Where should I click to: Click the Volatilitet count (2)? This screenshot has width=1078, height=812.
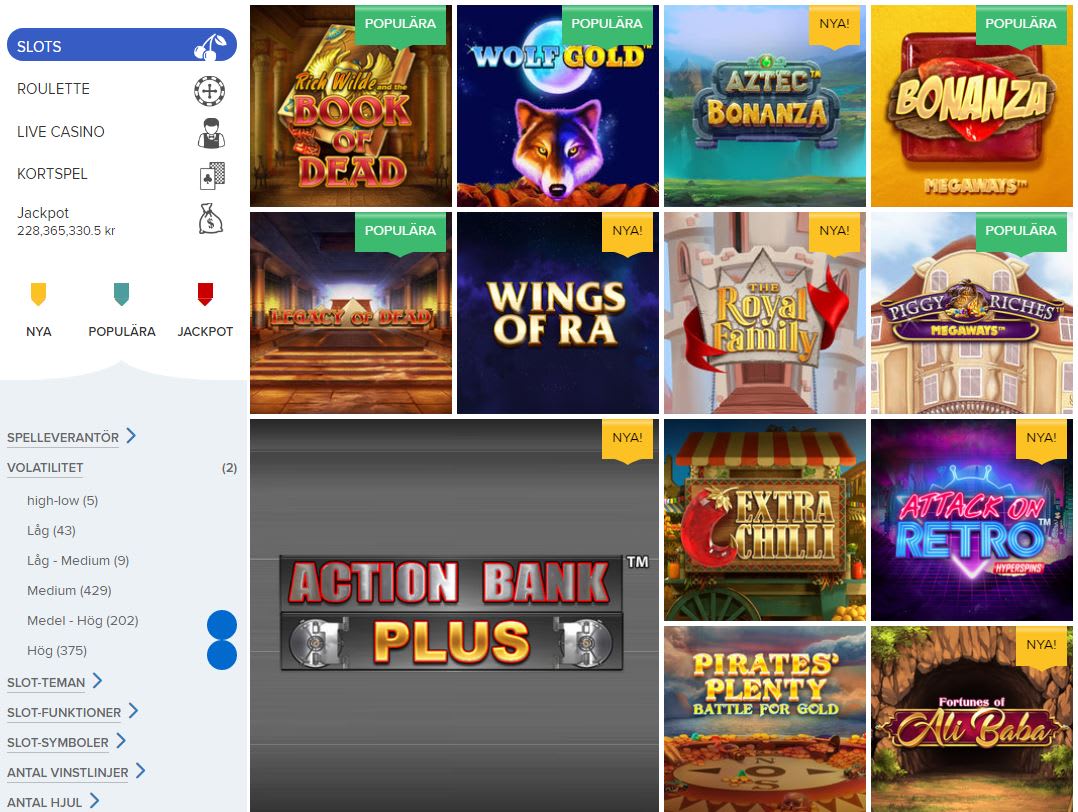229,468
